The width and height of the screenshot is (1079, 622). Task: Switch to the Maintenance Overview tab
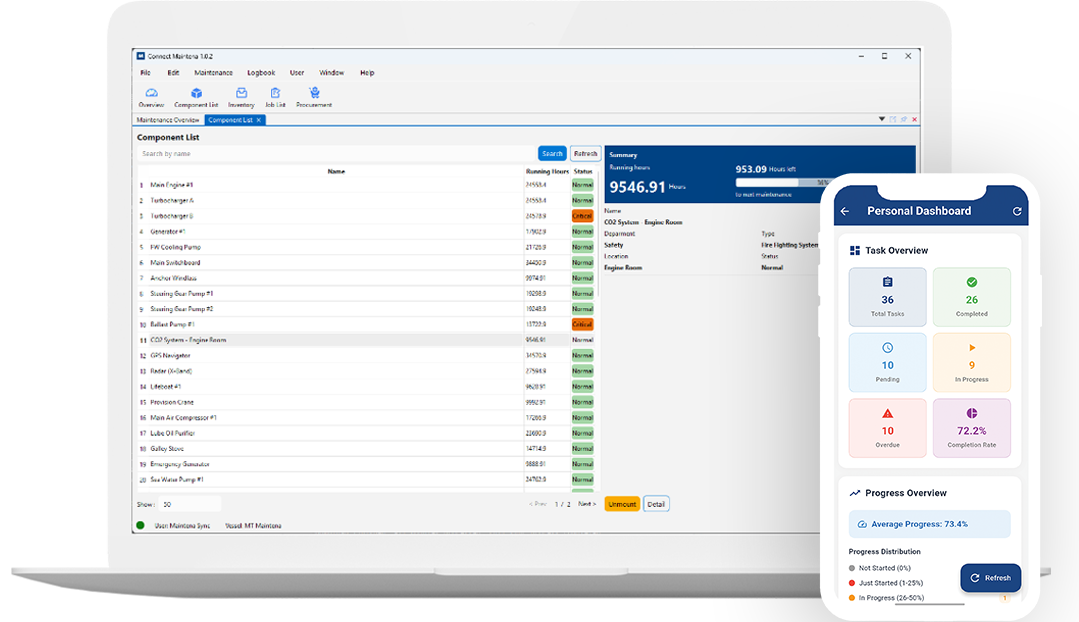click(x=167, y=118)
